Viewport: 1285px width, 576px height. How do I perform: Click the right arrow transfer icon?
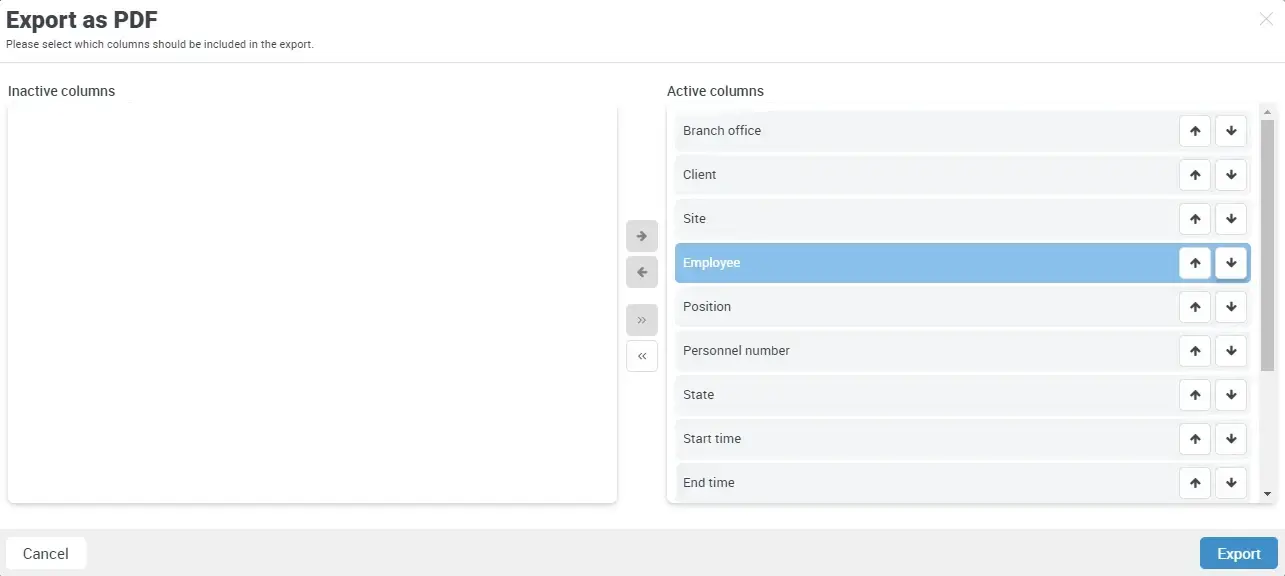[x=642, y=236]
